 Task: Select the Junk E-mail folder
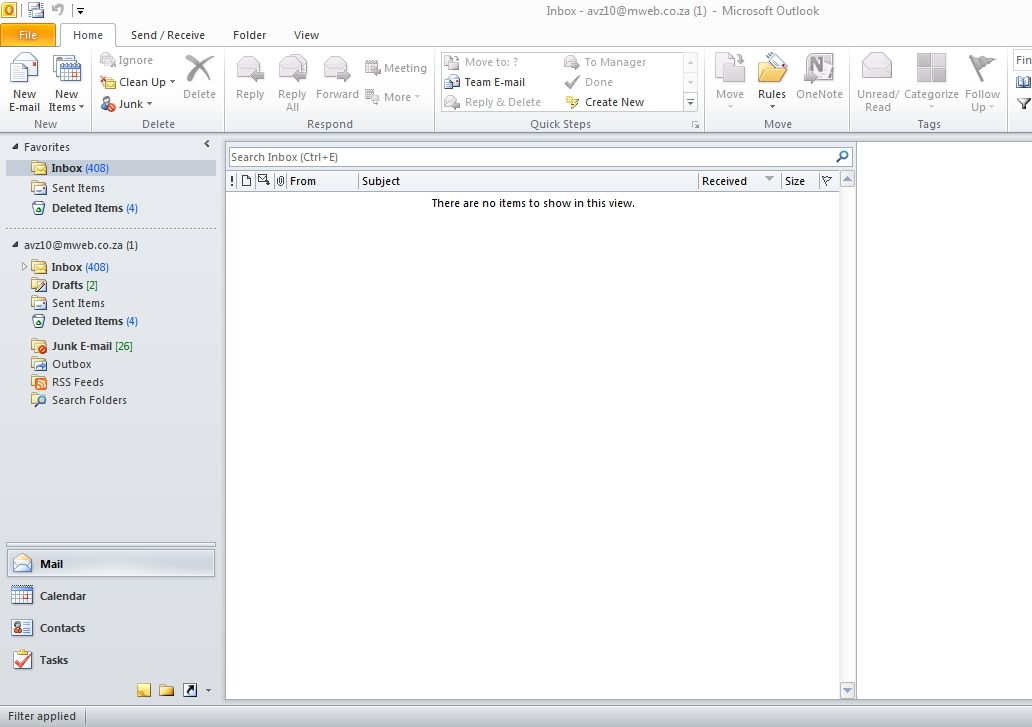tap(81, 346)
